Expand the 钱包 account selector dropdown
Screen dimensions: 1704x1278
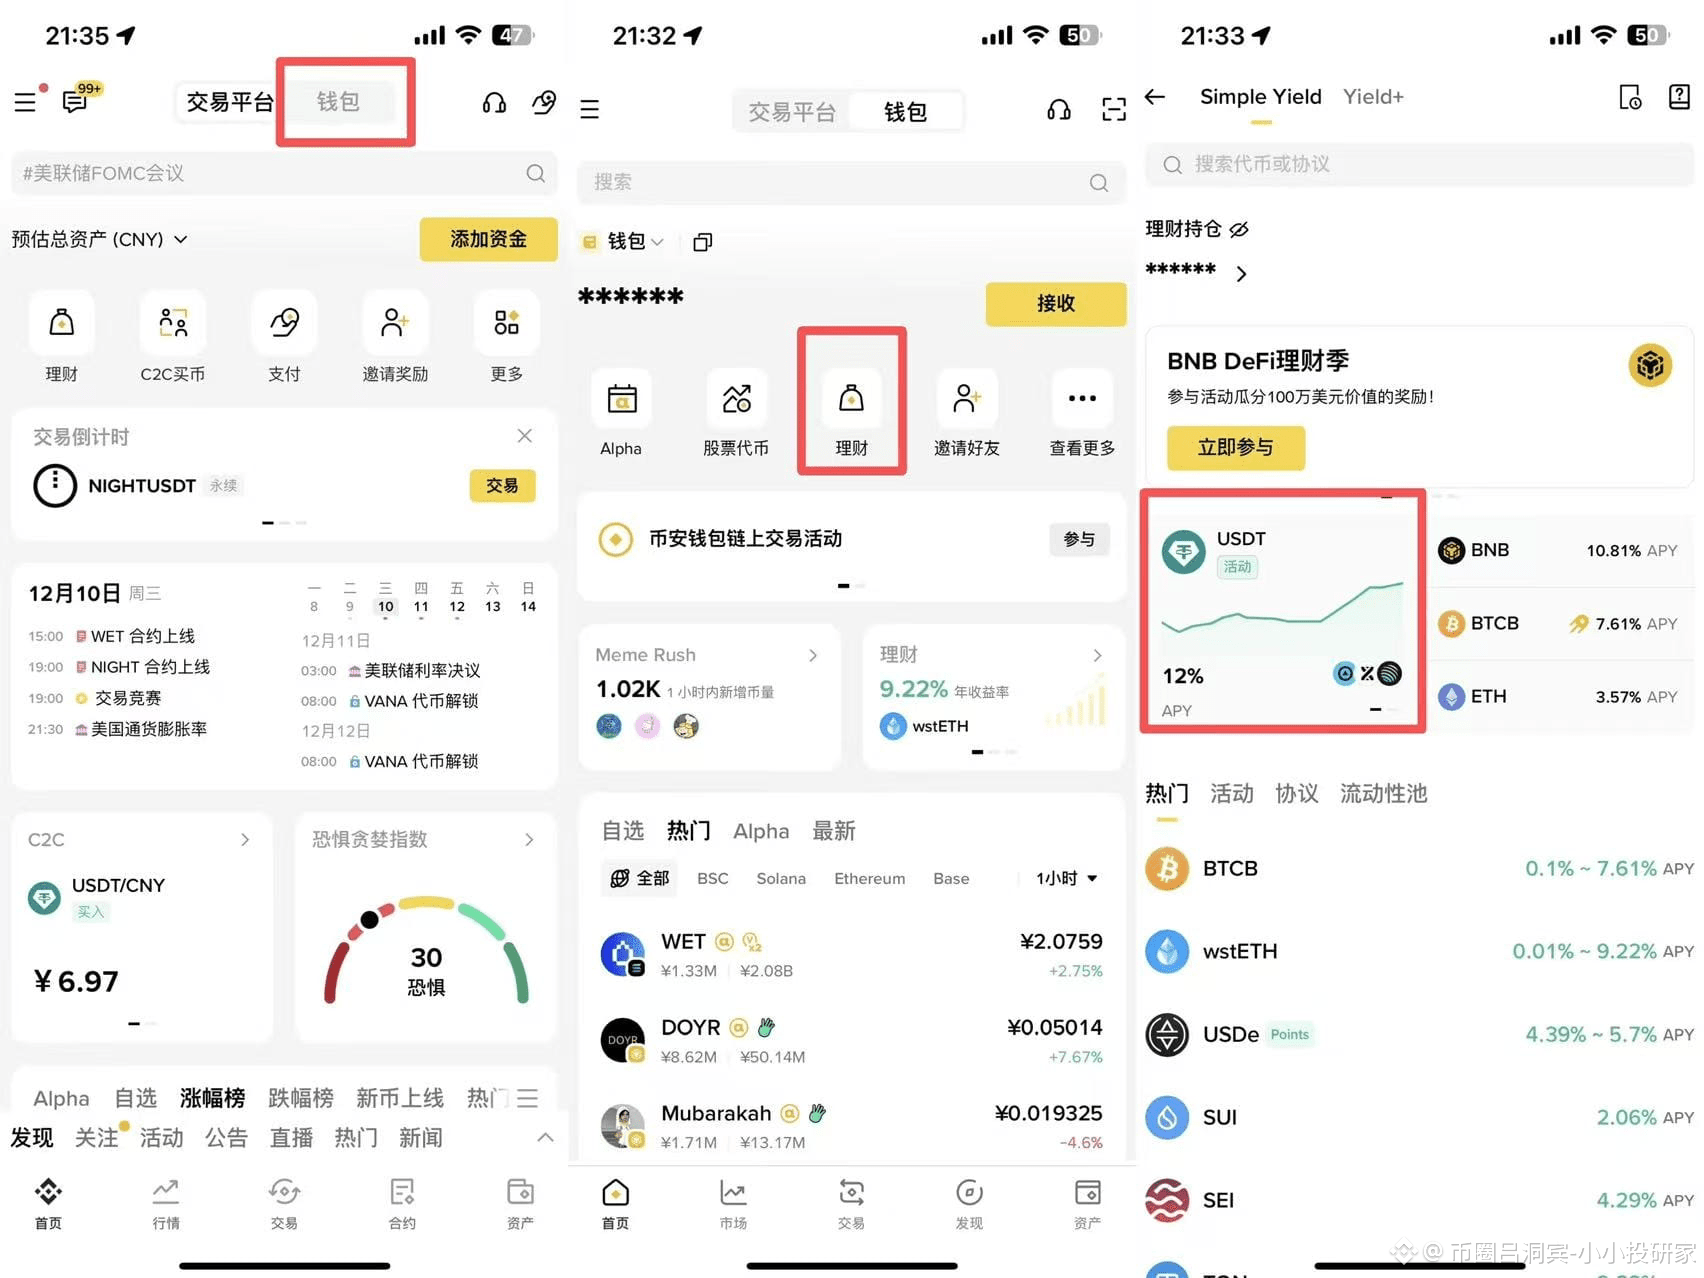click(636, 242)
